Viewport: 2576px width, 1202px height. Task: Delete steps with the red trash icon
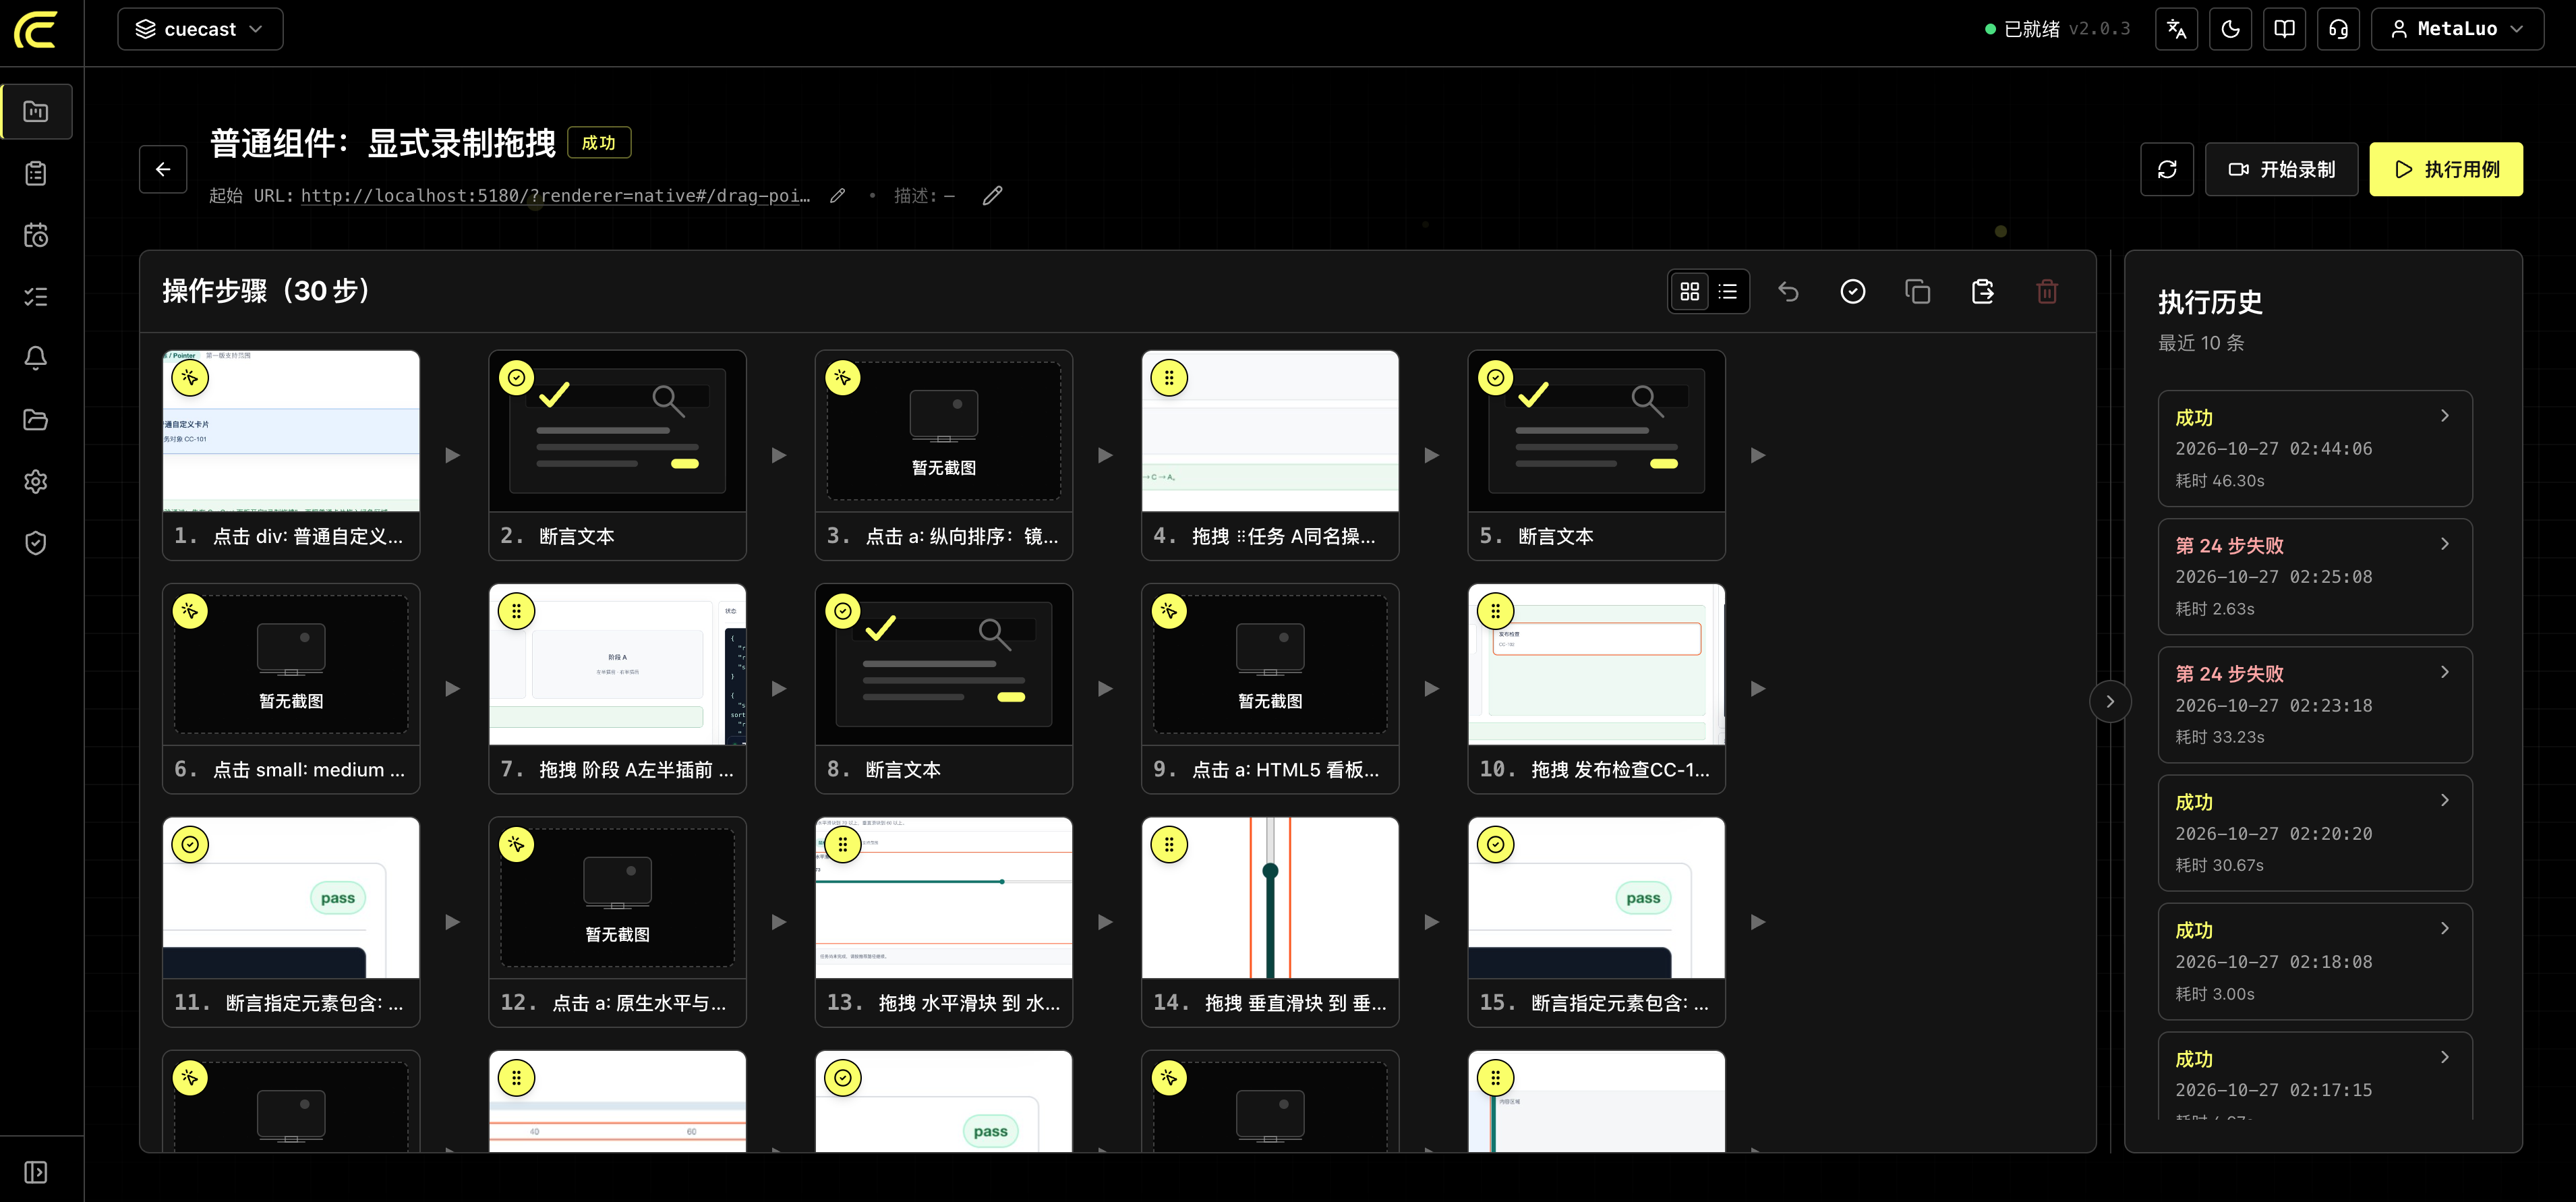click(x=2047, y=292)
